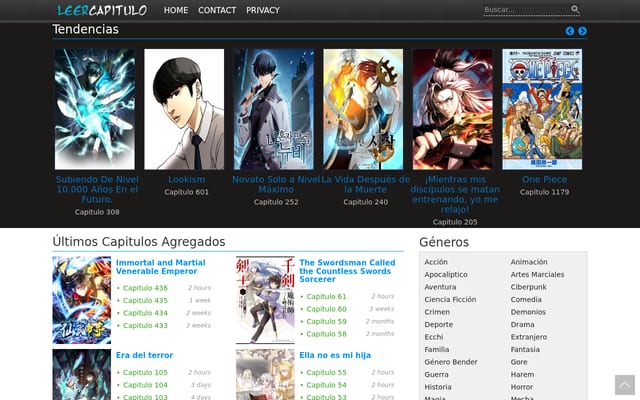Select the Familia genre
The image size is (640, 400).
(x=437, y=349)
